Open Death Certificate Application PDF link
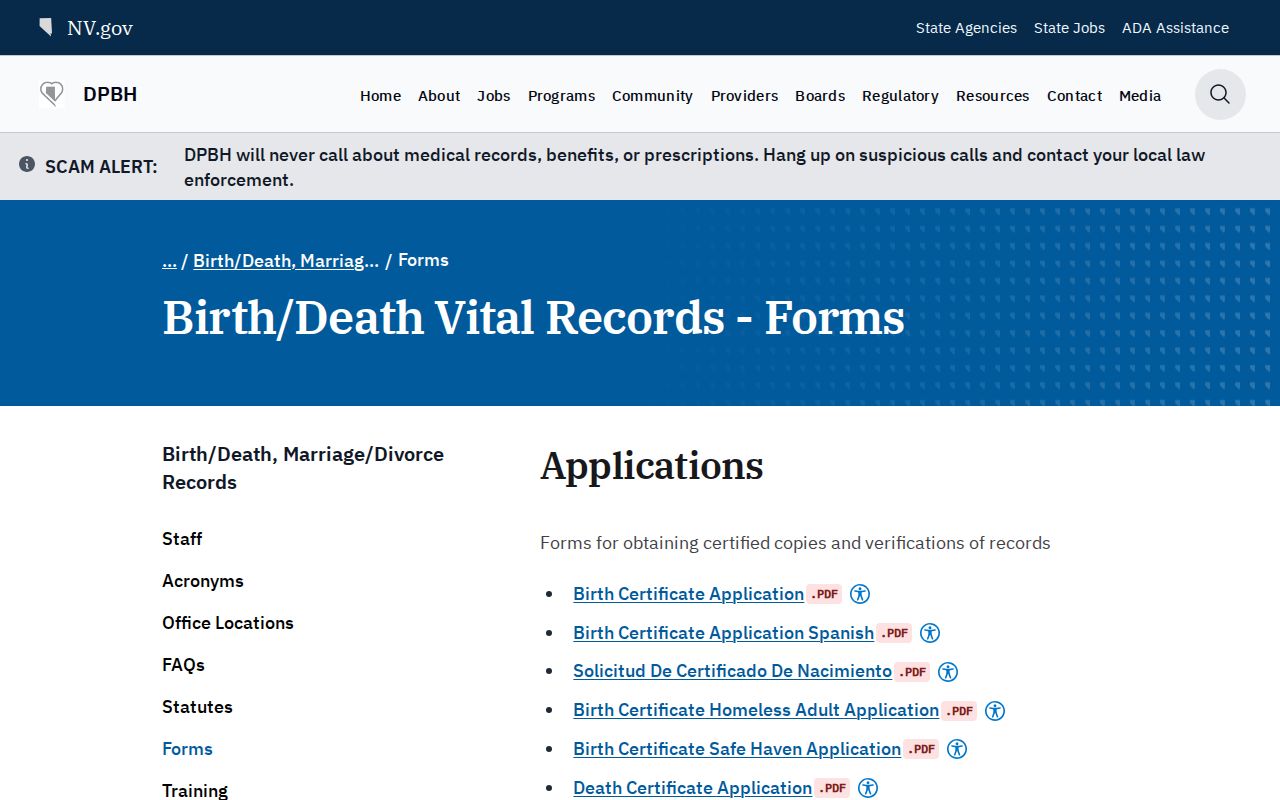The height and width of the screenshot is (800, 1280). click(x=692, y=788)
